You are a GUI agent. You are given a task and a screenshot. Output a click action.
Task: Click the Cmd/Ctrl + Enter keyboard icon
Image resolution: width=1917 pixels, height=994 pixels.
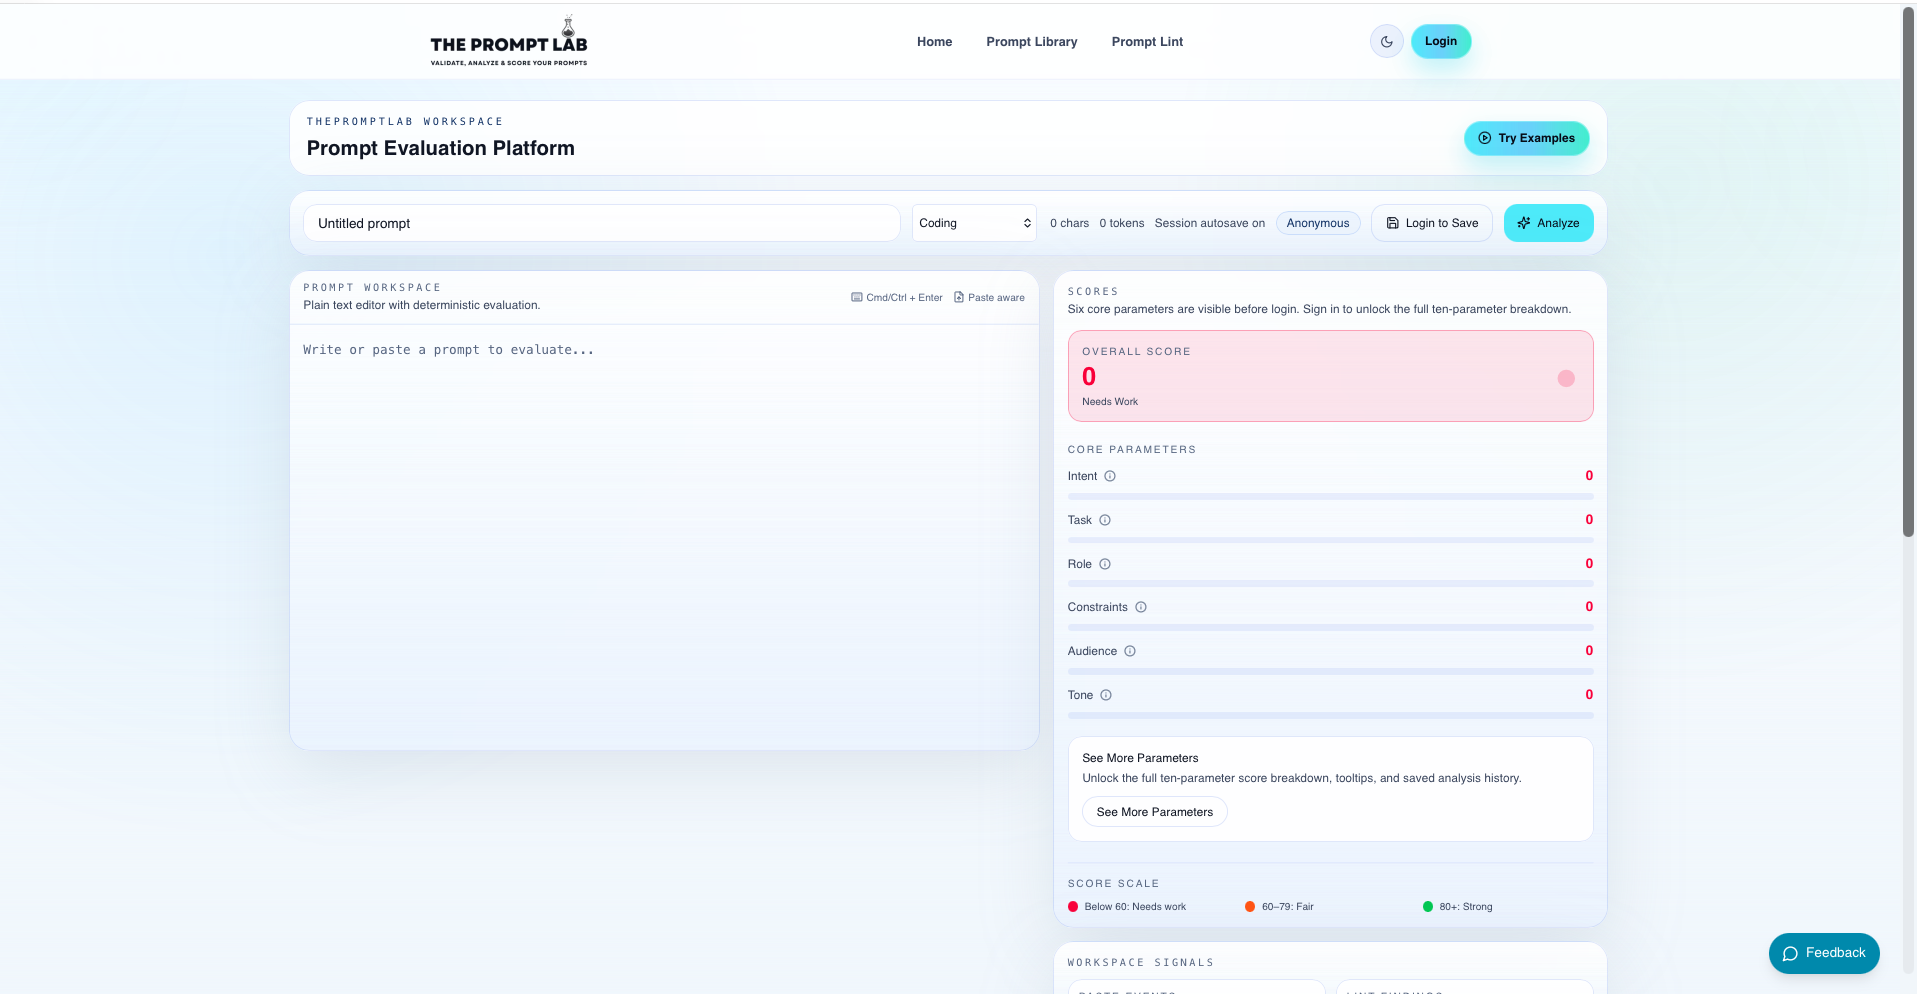[856, 297]
